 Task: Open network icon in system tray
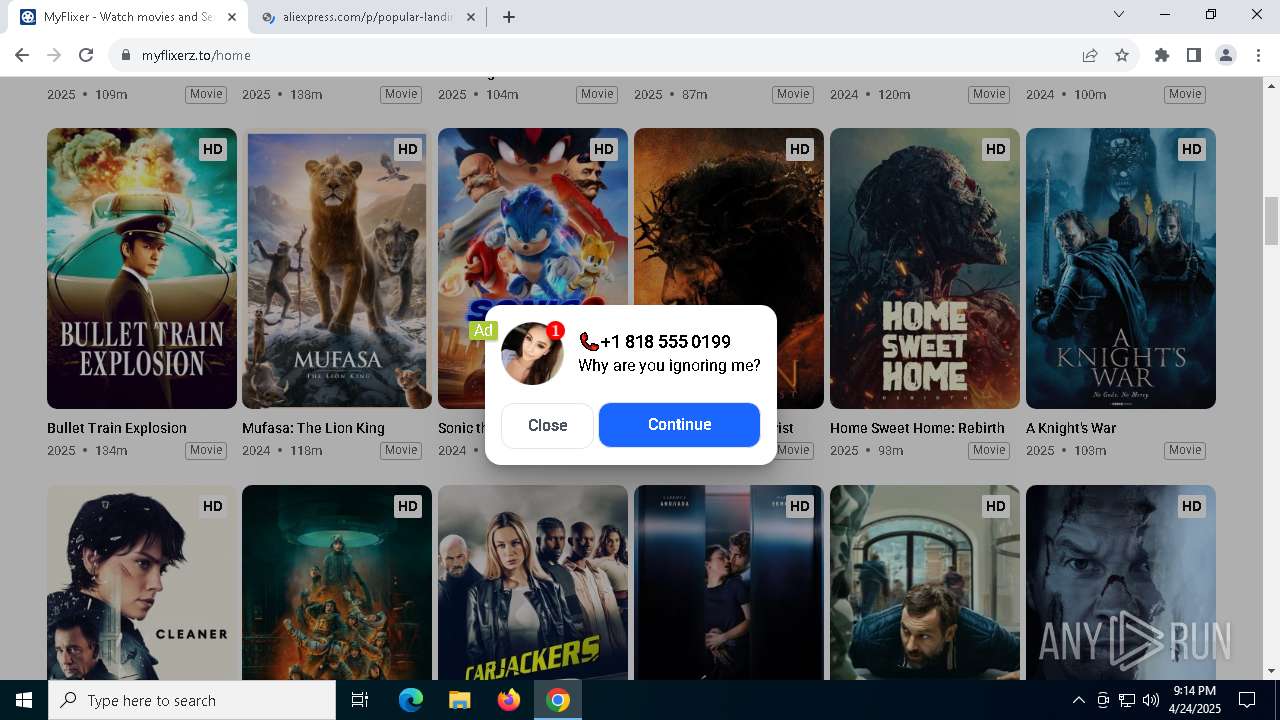tap(1127, 700)
